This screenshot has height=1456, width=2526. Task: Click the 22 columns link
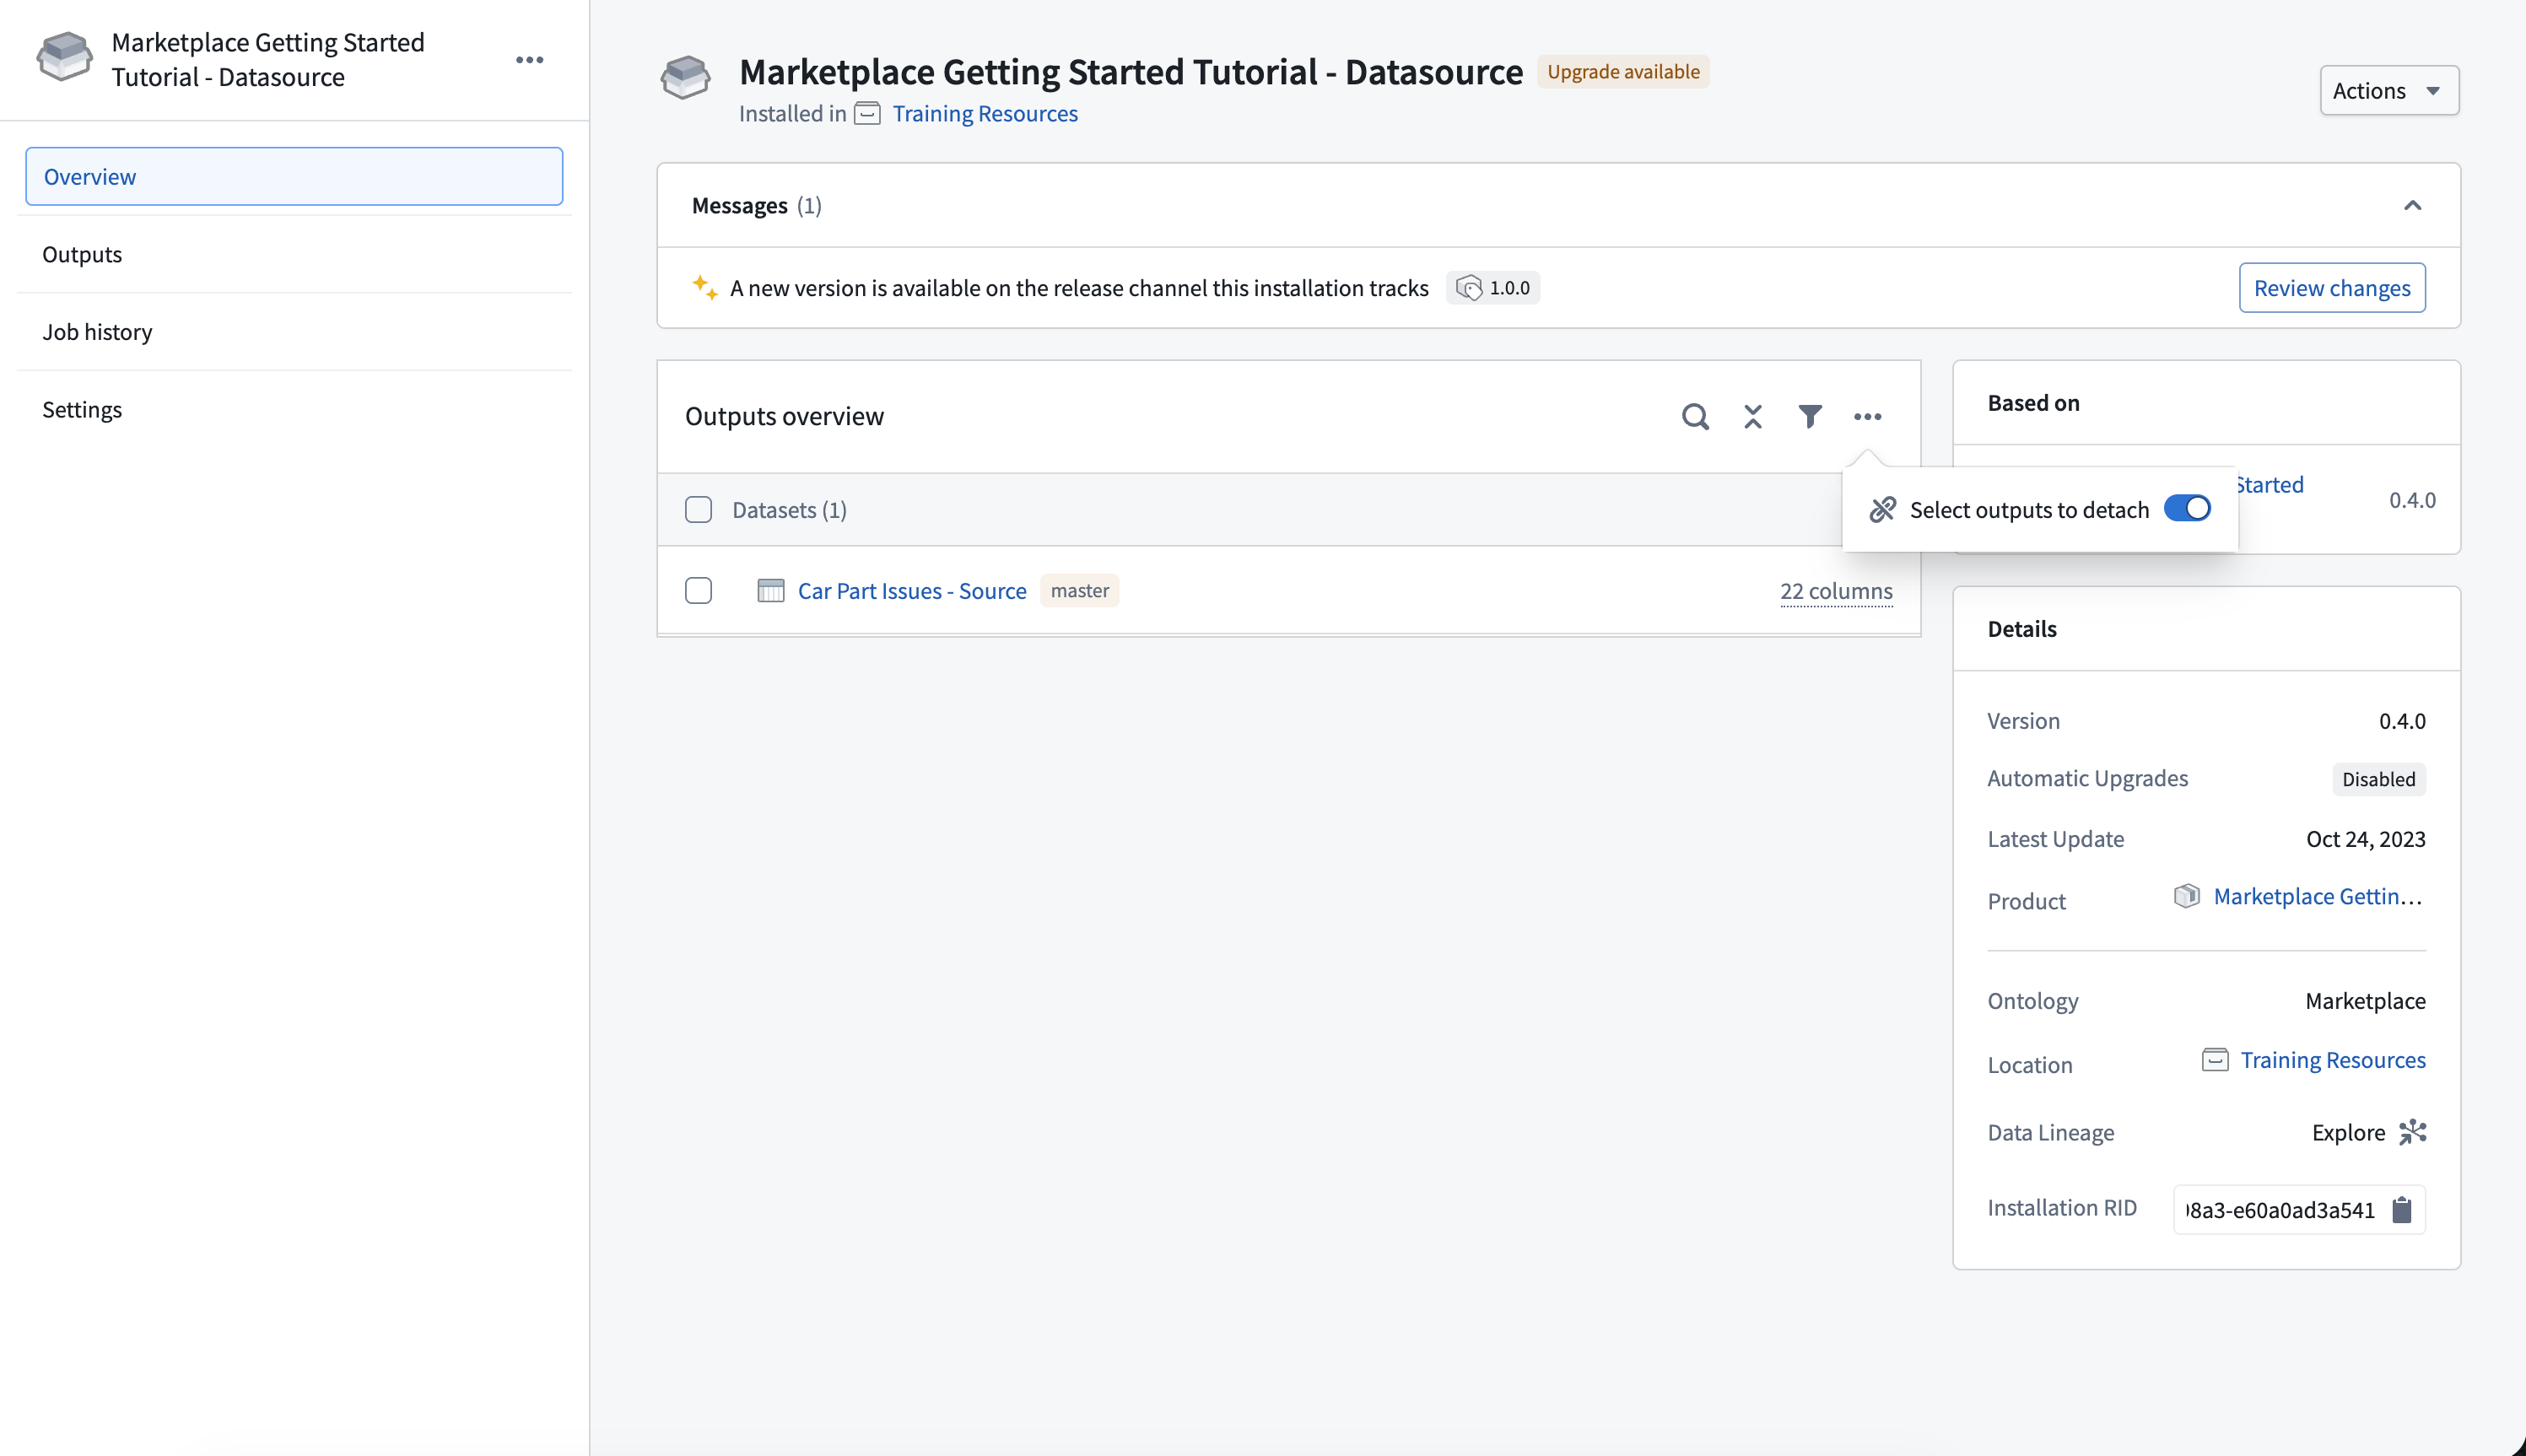tap(1836, 591)
